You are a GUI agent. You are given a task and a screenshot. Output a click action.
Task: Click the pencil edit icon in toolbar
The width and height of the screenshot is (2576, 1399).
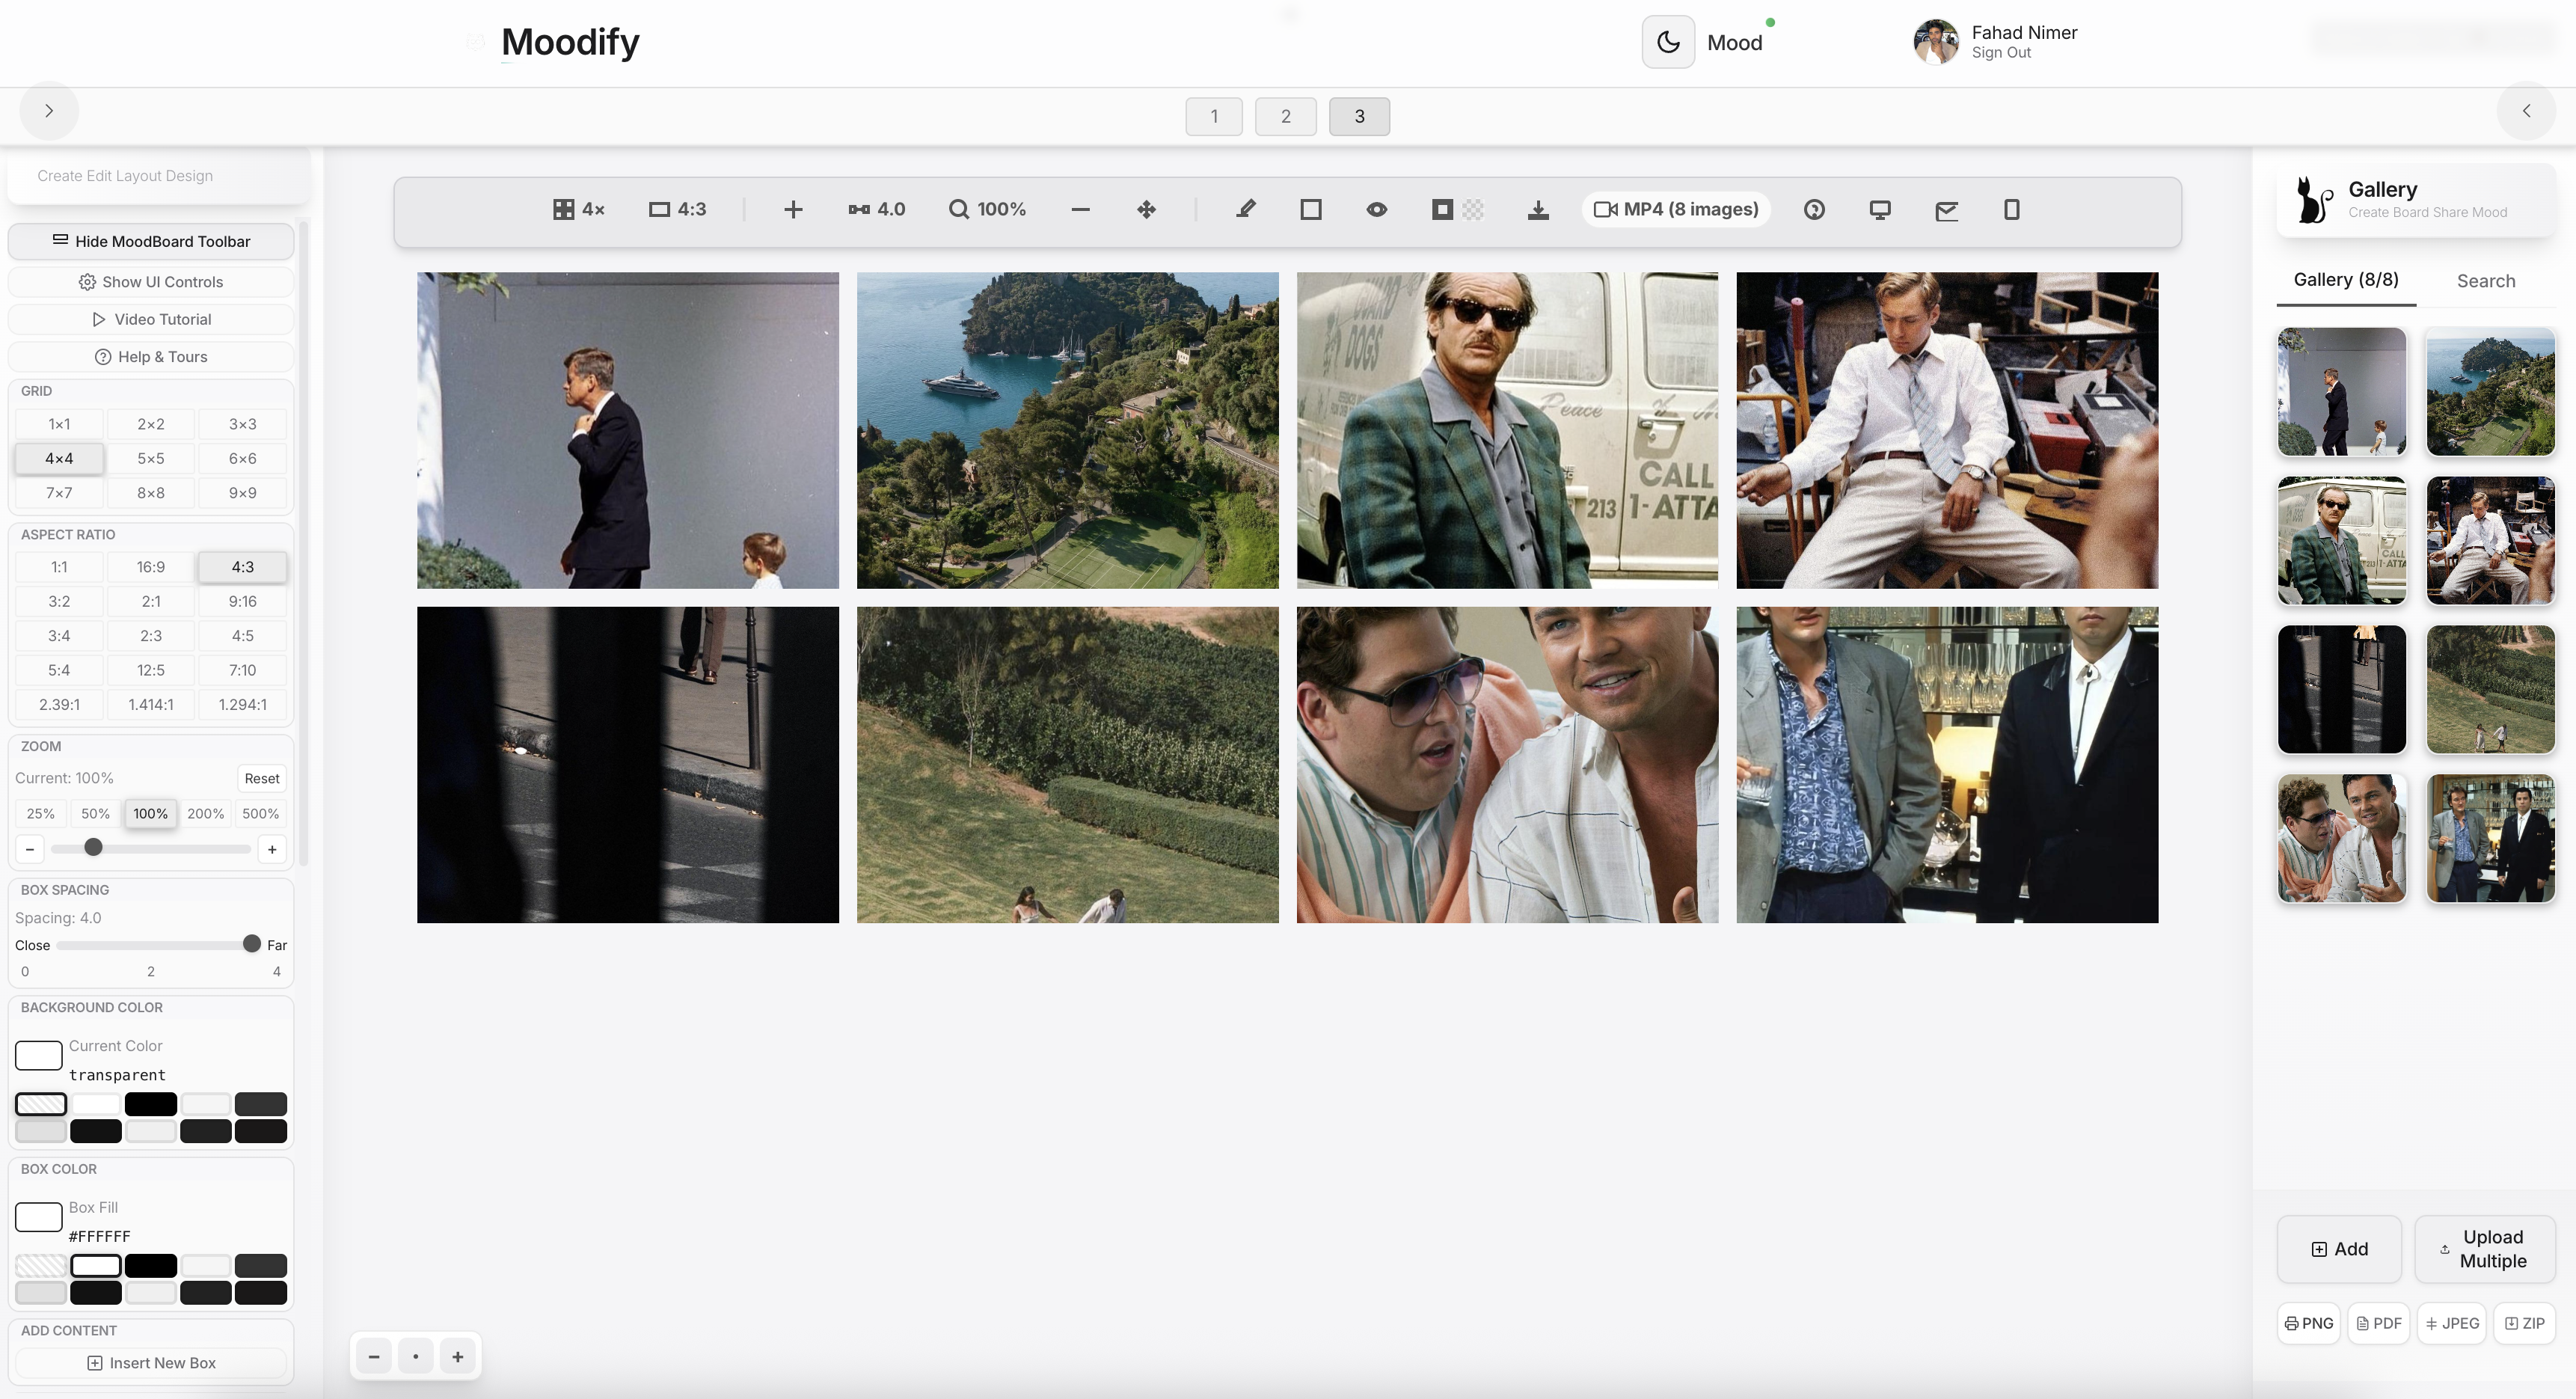coord(1245,209)
